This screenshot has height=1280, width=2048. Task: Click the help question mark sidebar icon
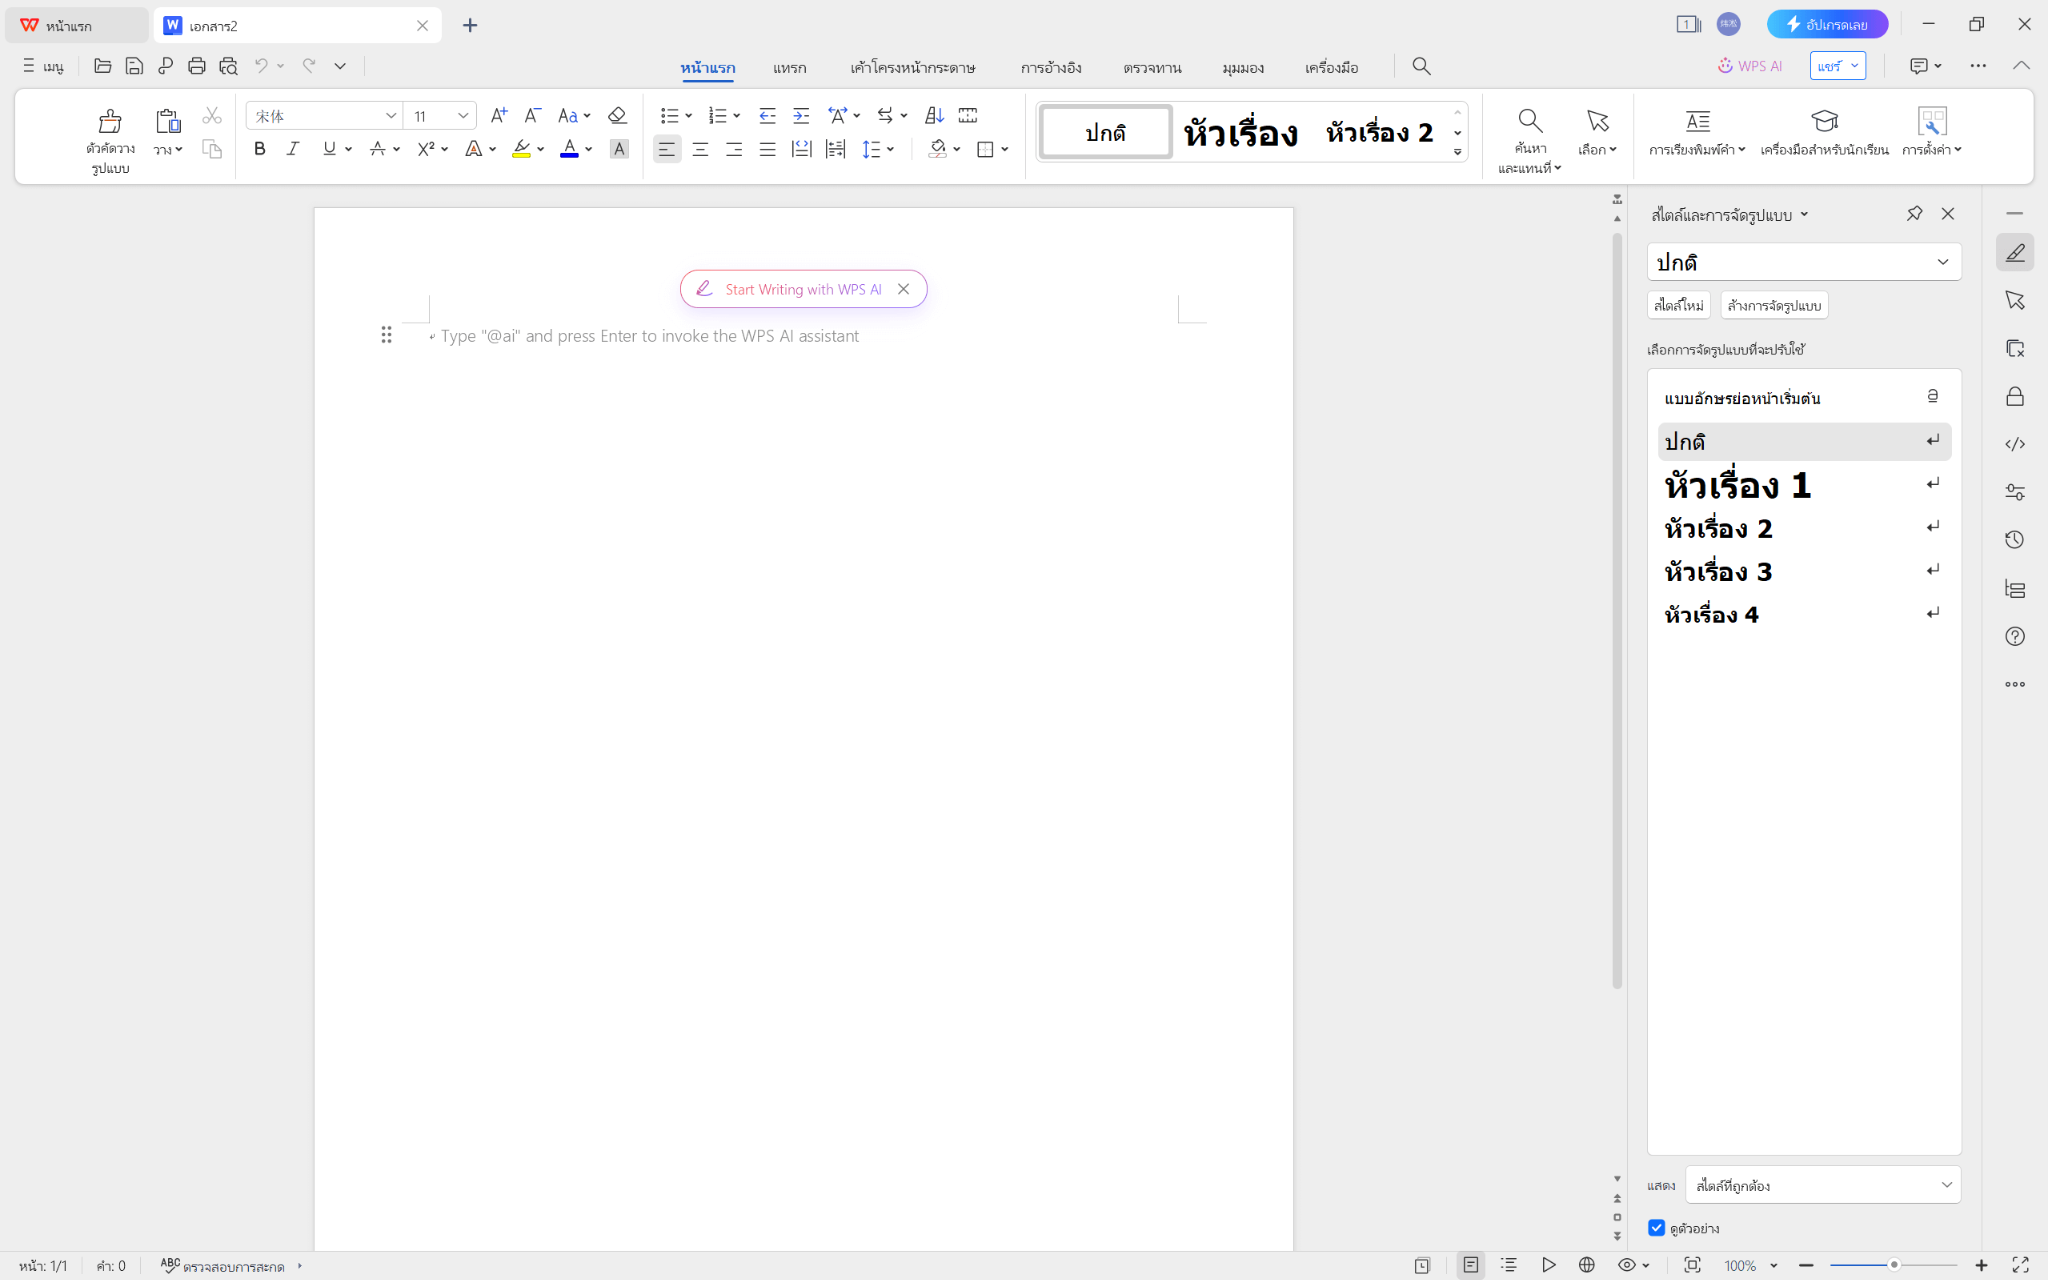(2015, 637)
